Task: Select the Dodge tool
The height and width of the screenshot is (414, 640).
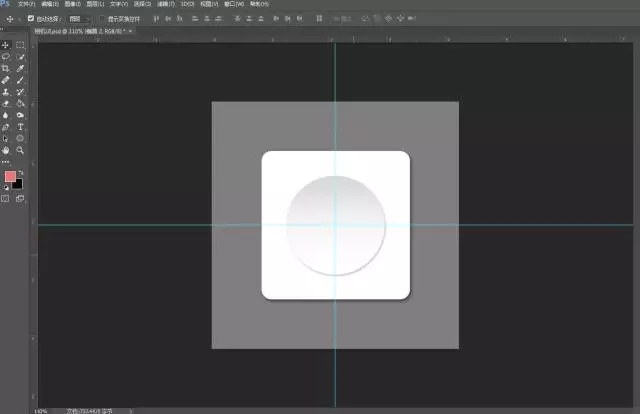Action: point(20,115)
